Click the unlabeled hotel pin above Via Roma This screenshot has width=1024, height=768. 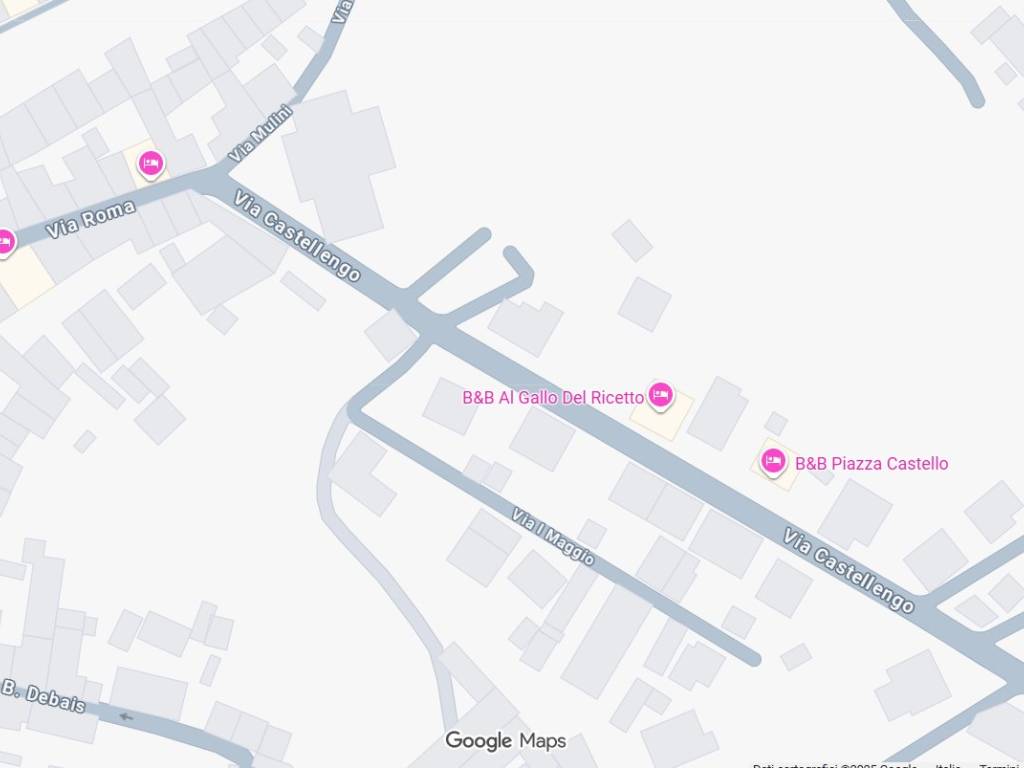(x=151, y=163)
